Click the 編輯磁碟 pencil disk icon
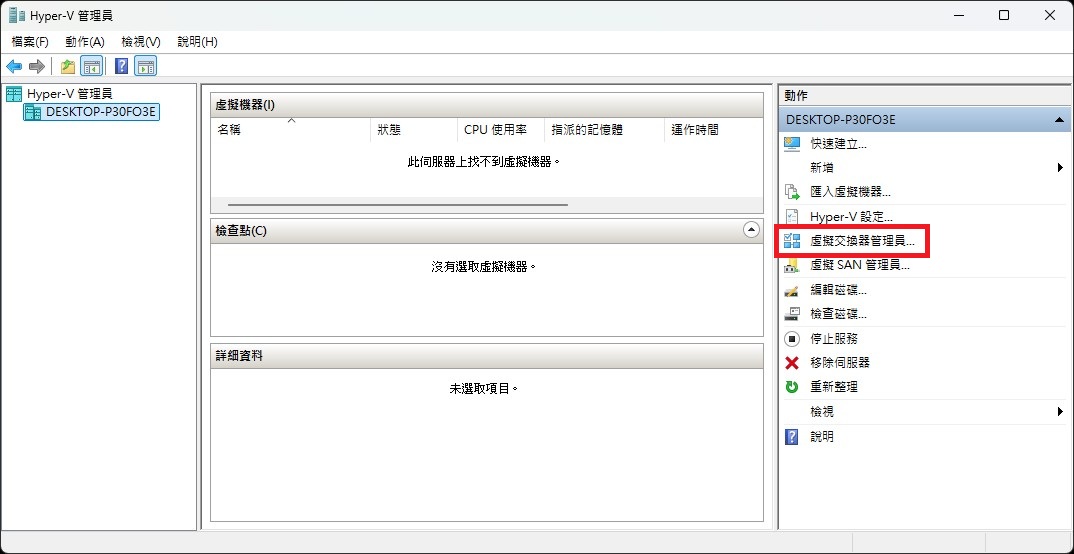Screen dimensions: 1074x554 click(792, 290)
